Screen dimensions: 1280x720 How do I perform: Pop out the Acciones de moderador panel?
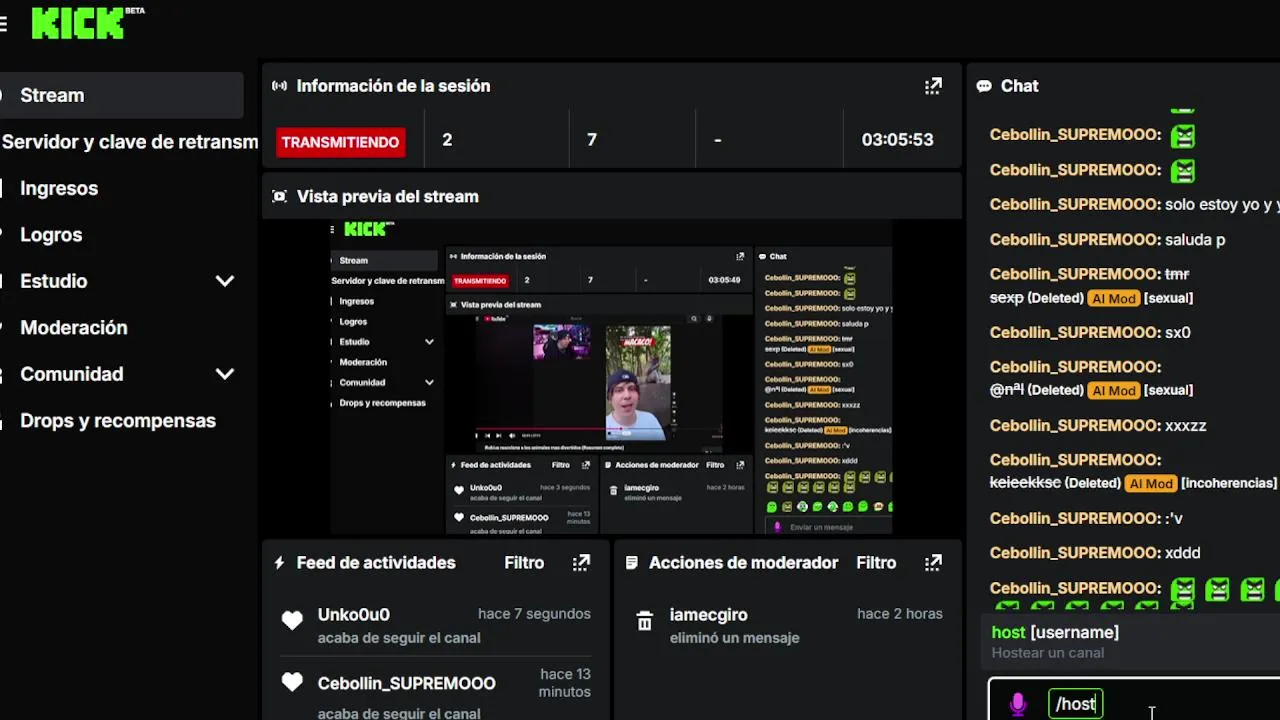933,563
